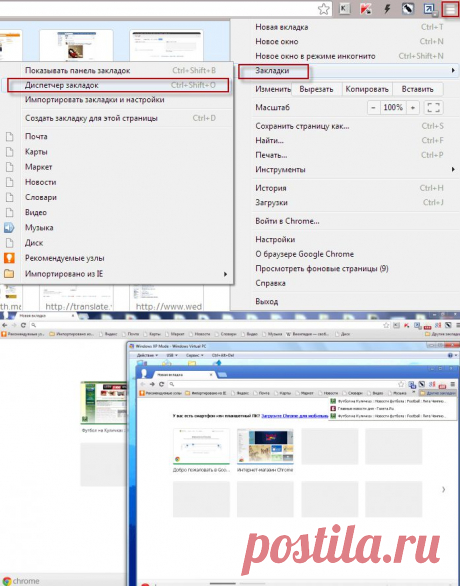Open the Сервис dropdown in Virtual PC
The width and height of the screenshot is (460, 586).
195,355
